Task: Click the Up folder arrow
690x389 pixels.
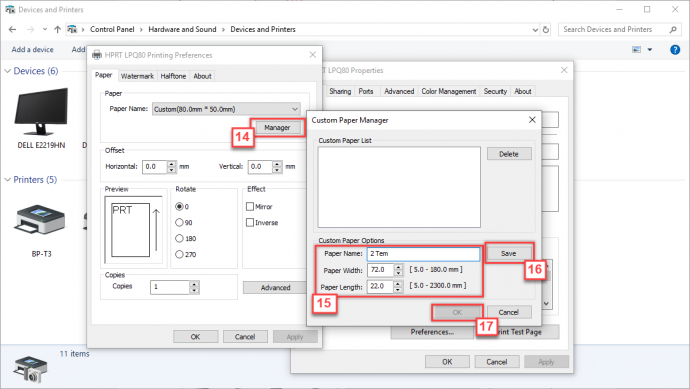Action: coord(58,29)
